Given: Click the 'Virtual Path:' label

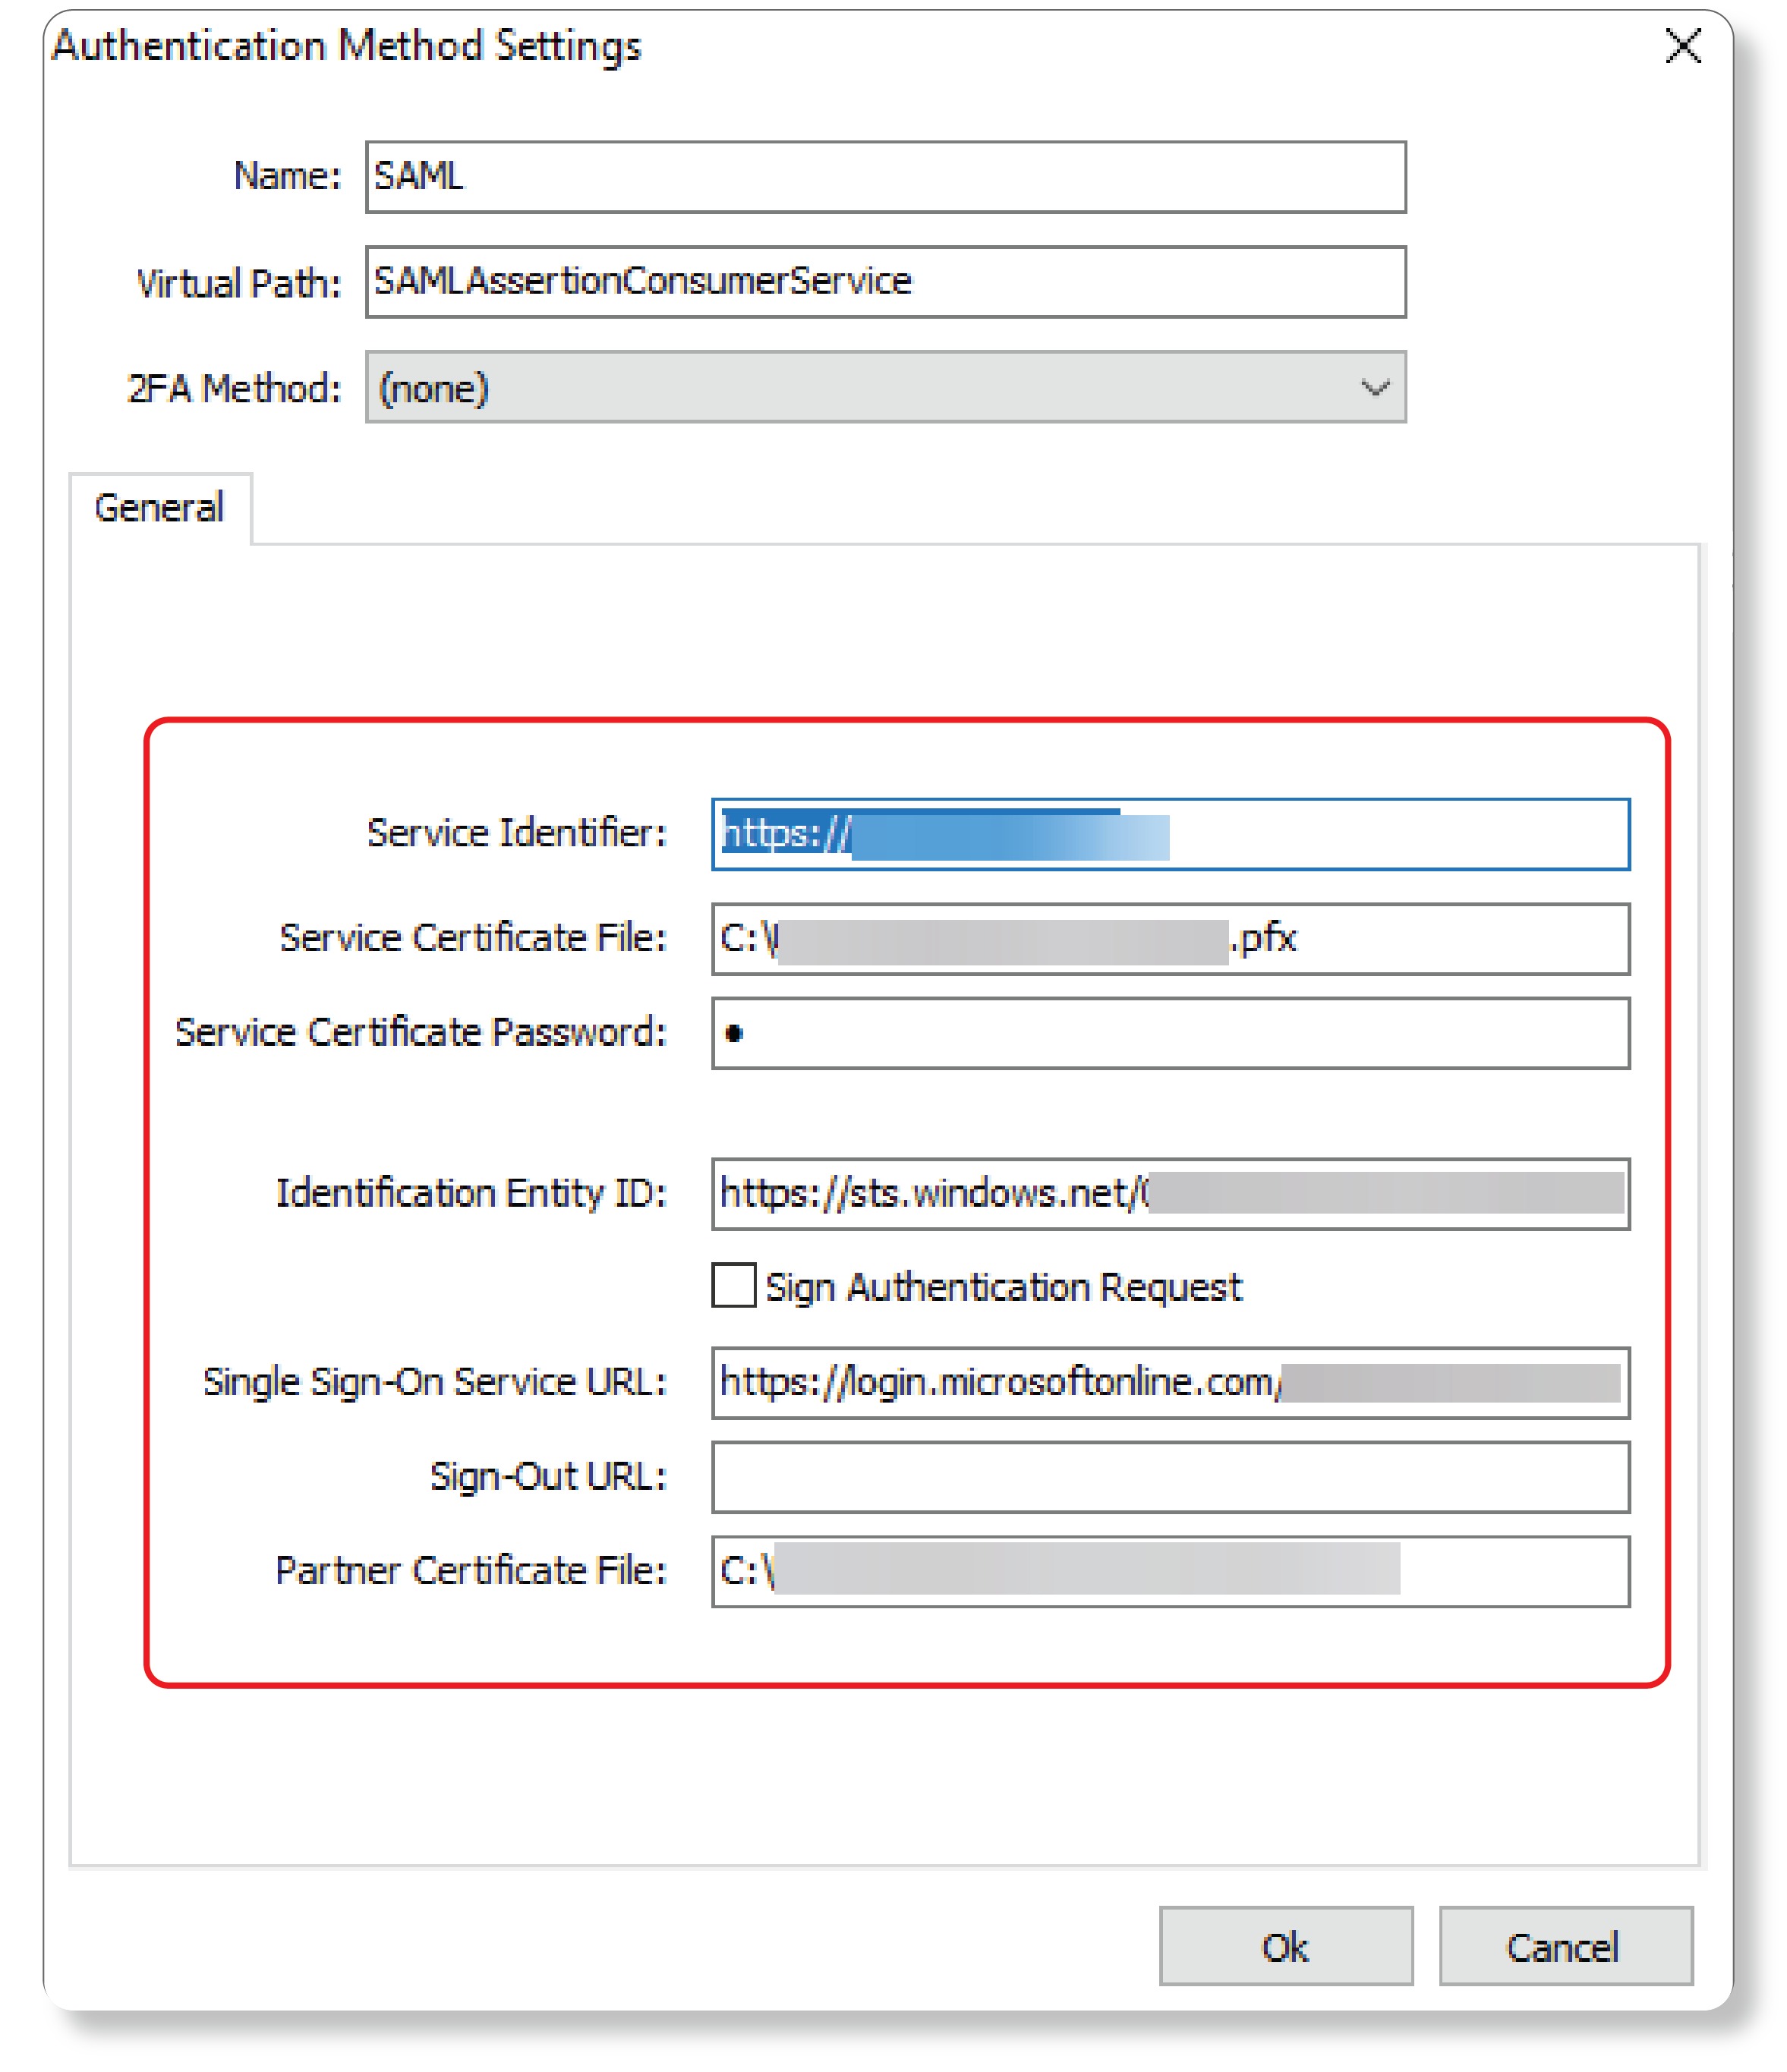Looking at the screenshot, I should pyautogui.click(x=239, y=283).
